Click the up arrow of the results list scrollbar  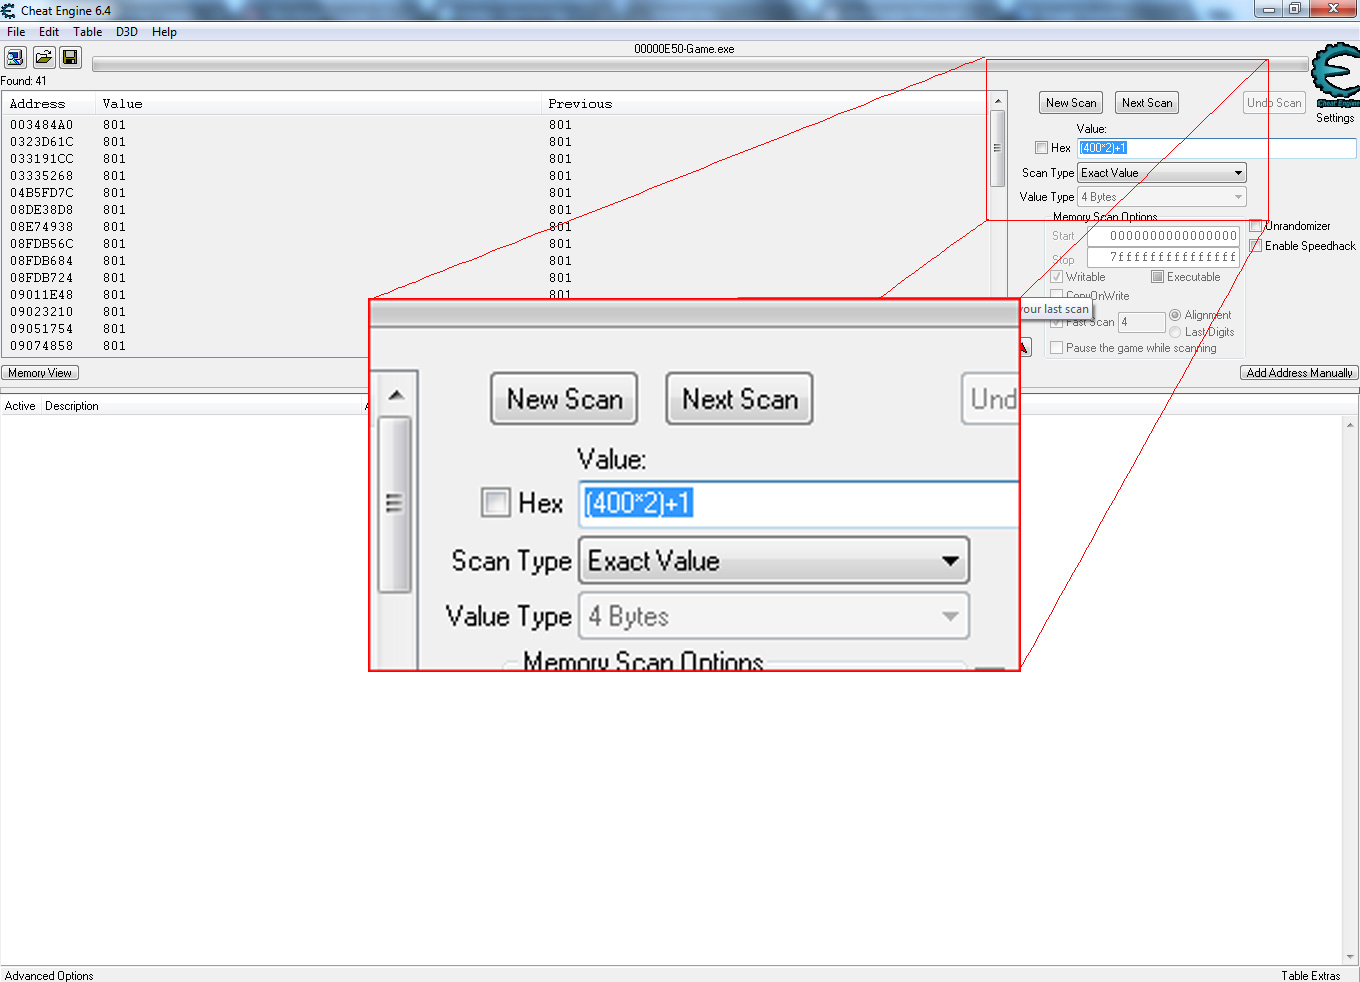997,101
